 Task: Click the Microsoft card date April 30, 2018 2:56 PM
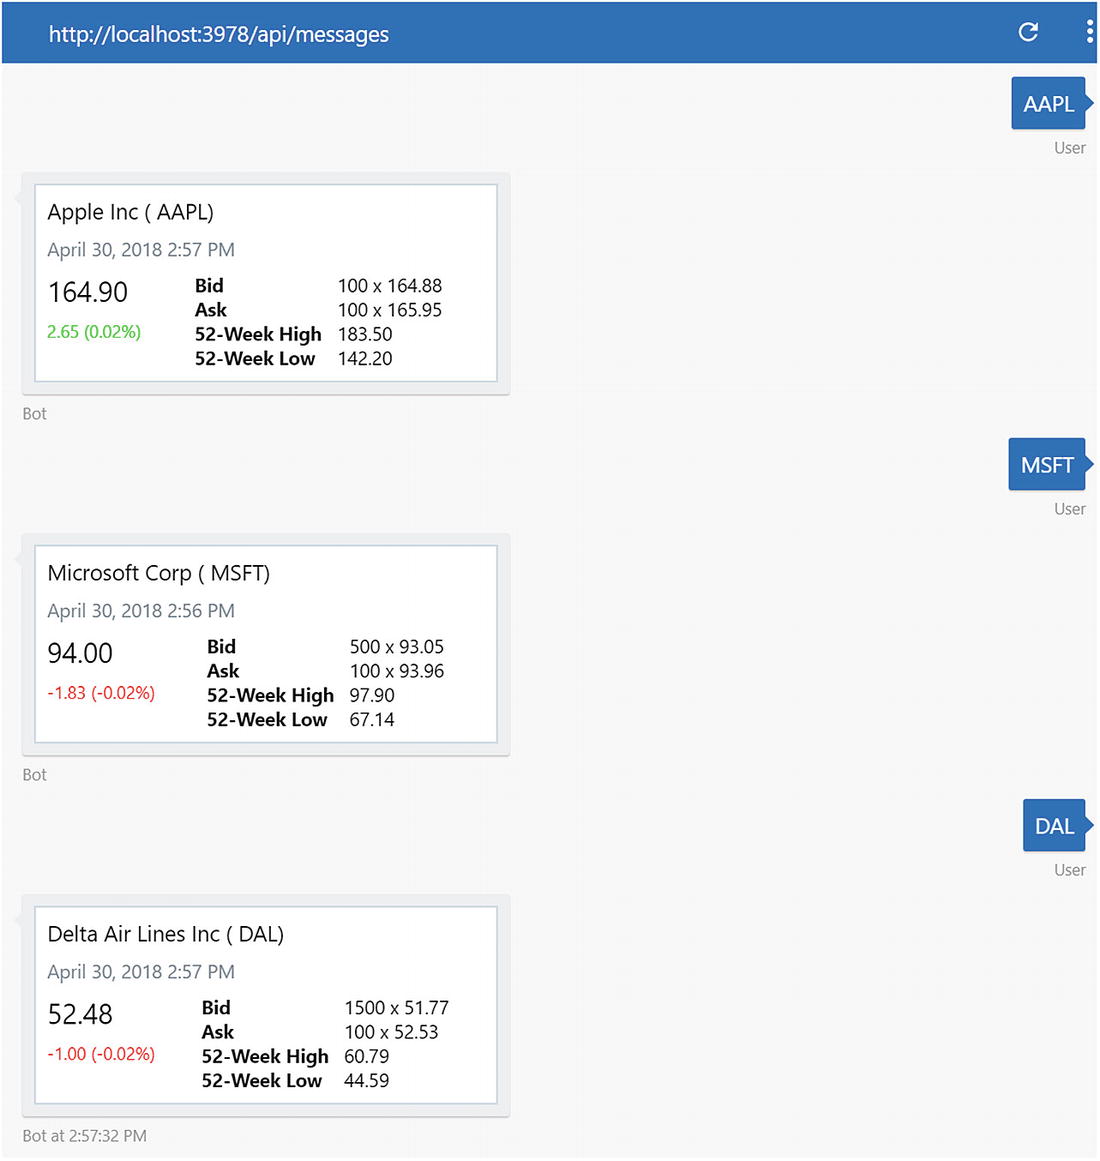click(x=141, y=611)
